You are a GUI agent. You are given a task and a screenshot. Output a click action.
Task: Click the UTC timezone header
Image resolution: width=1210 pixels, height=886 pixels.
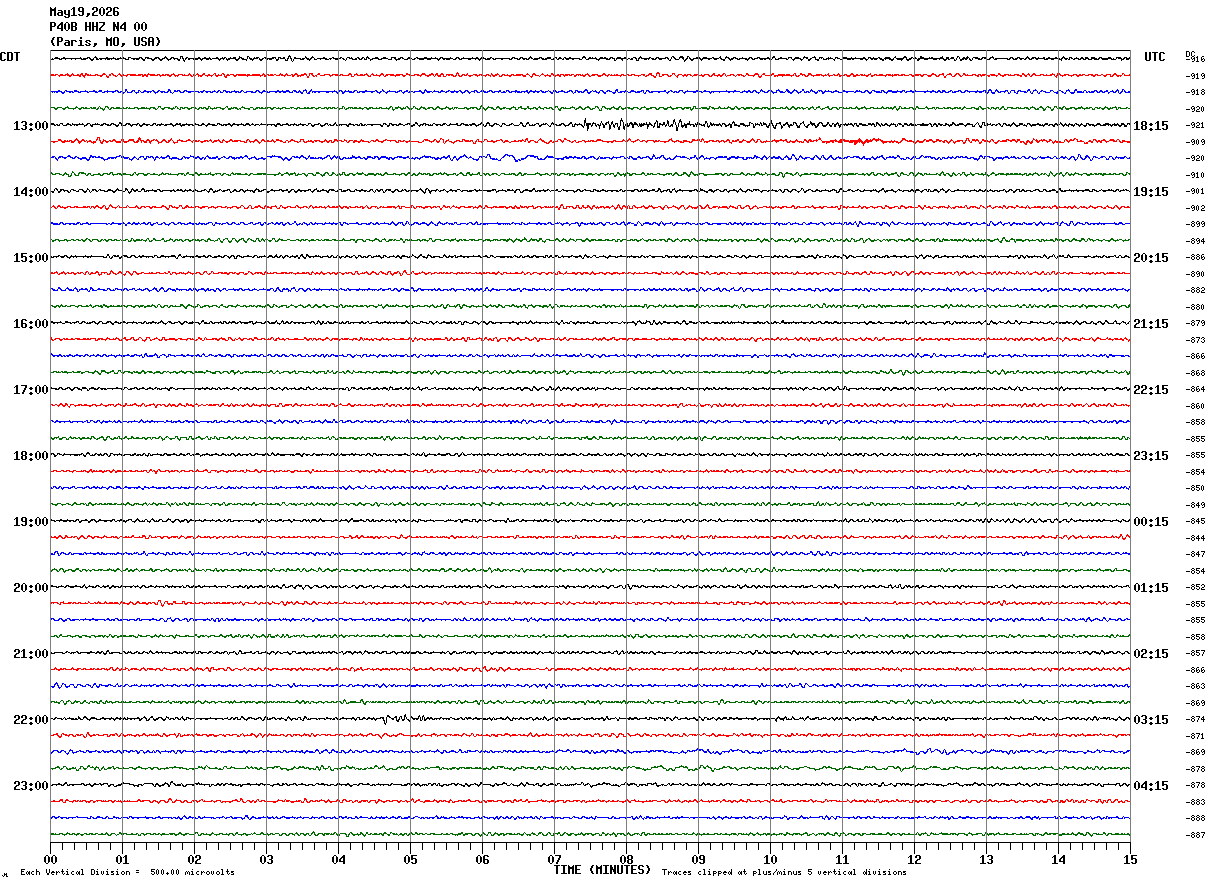[x=1155, y=57]
